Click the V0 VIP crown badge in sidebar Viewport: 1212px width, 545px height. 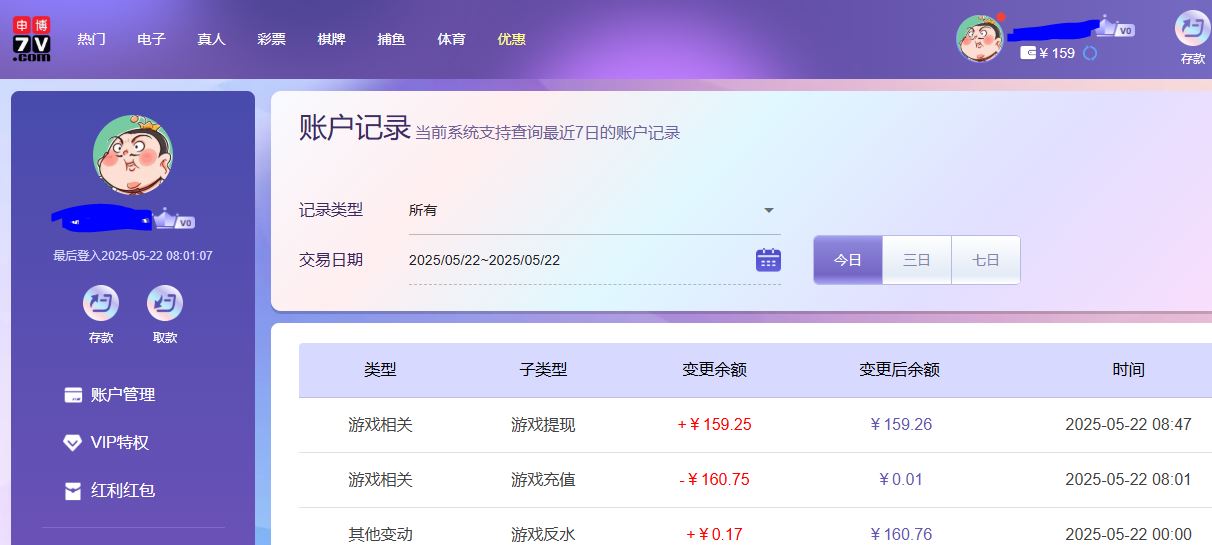point(176,220)
